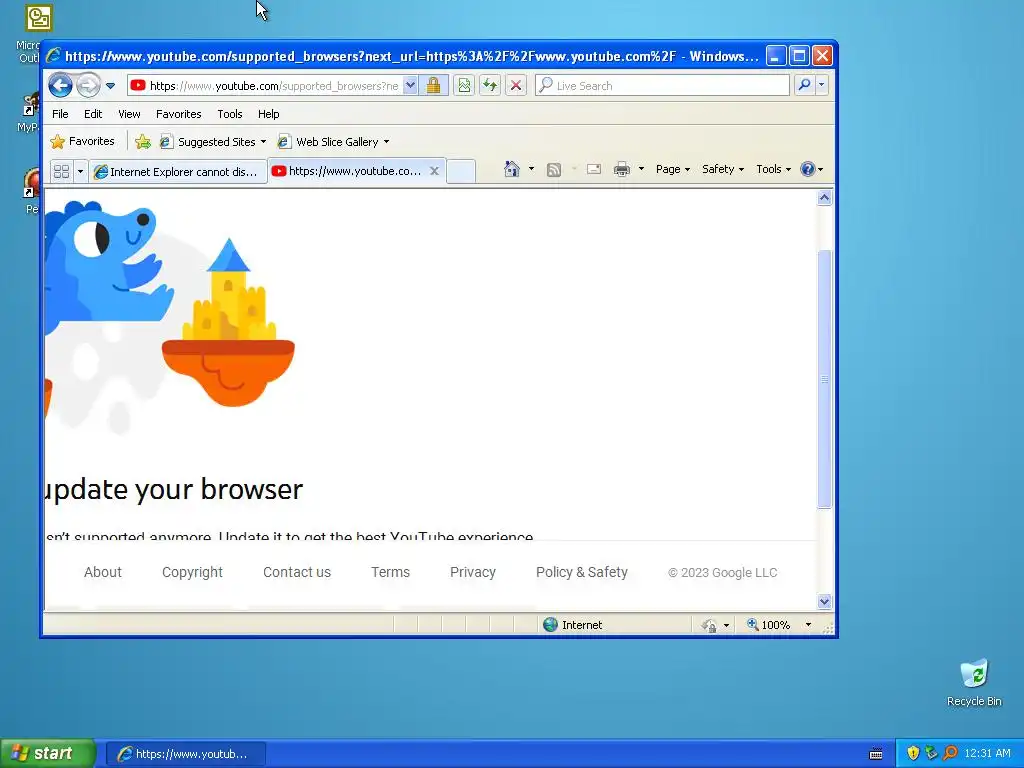This screenshot has height=768, width=1024.
Task: Switch to Internet Explorer cannot display tab
Action: click(x=177, y=171)
